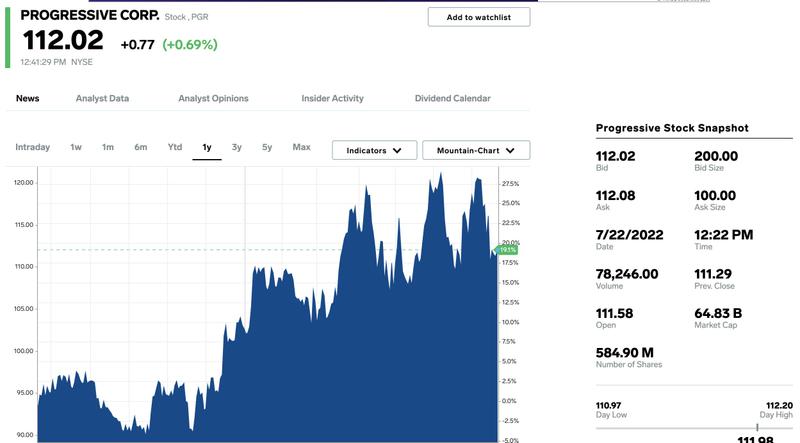The image size is (800, 443).
Task: Click the 112.02 Bid value
Action: coord(615,156)
